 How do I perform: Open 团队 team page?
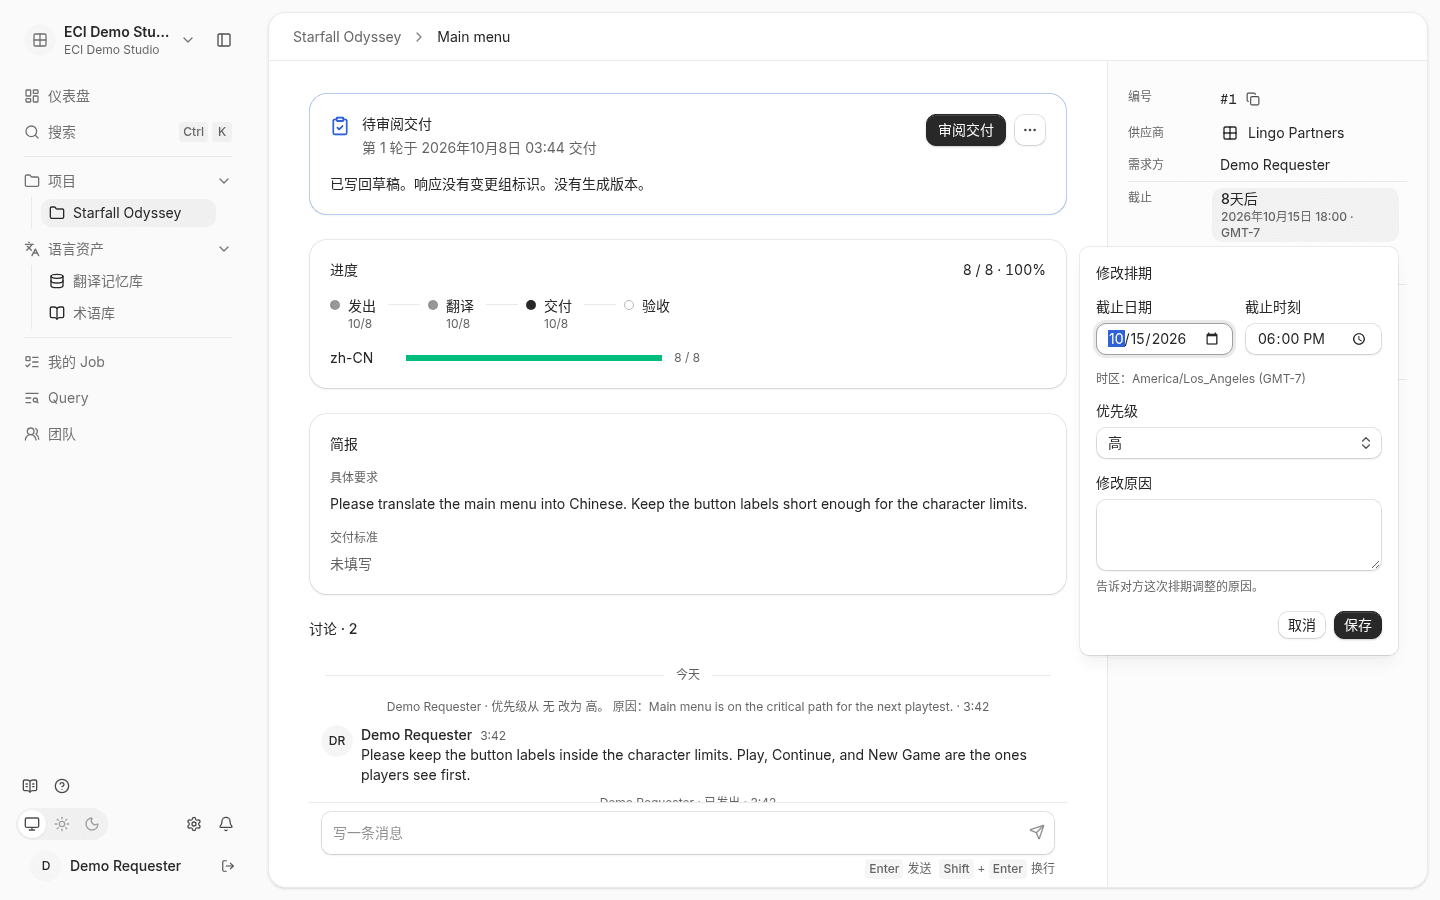[x=128, y=434]
